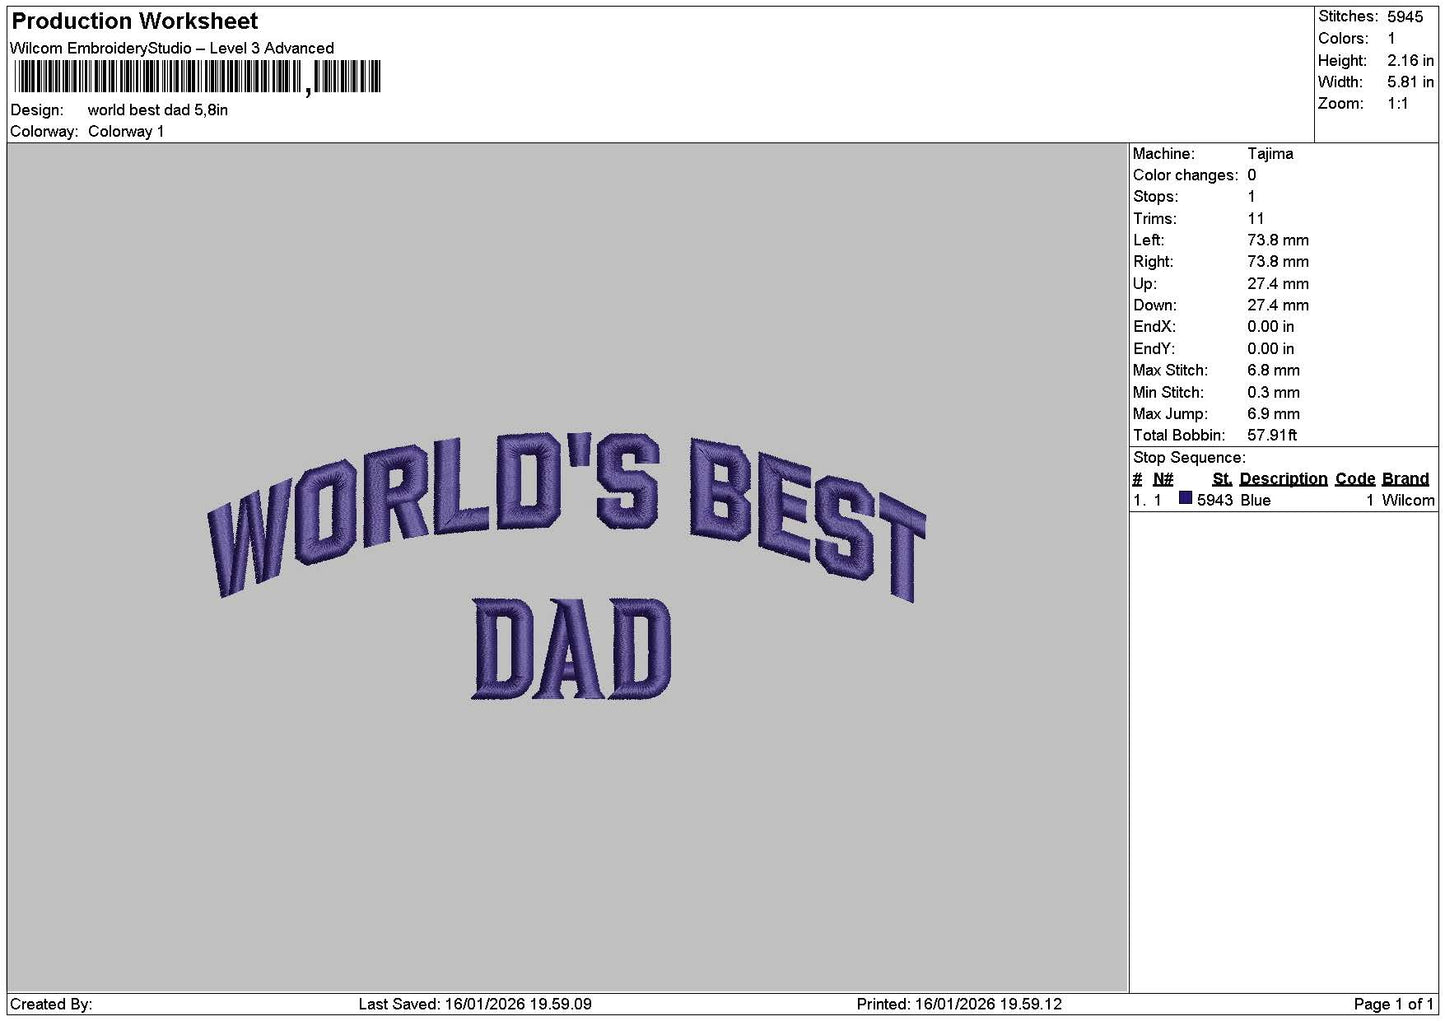Click the Color changes value 0

(1252, 176)
